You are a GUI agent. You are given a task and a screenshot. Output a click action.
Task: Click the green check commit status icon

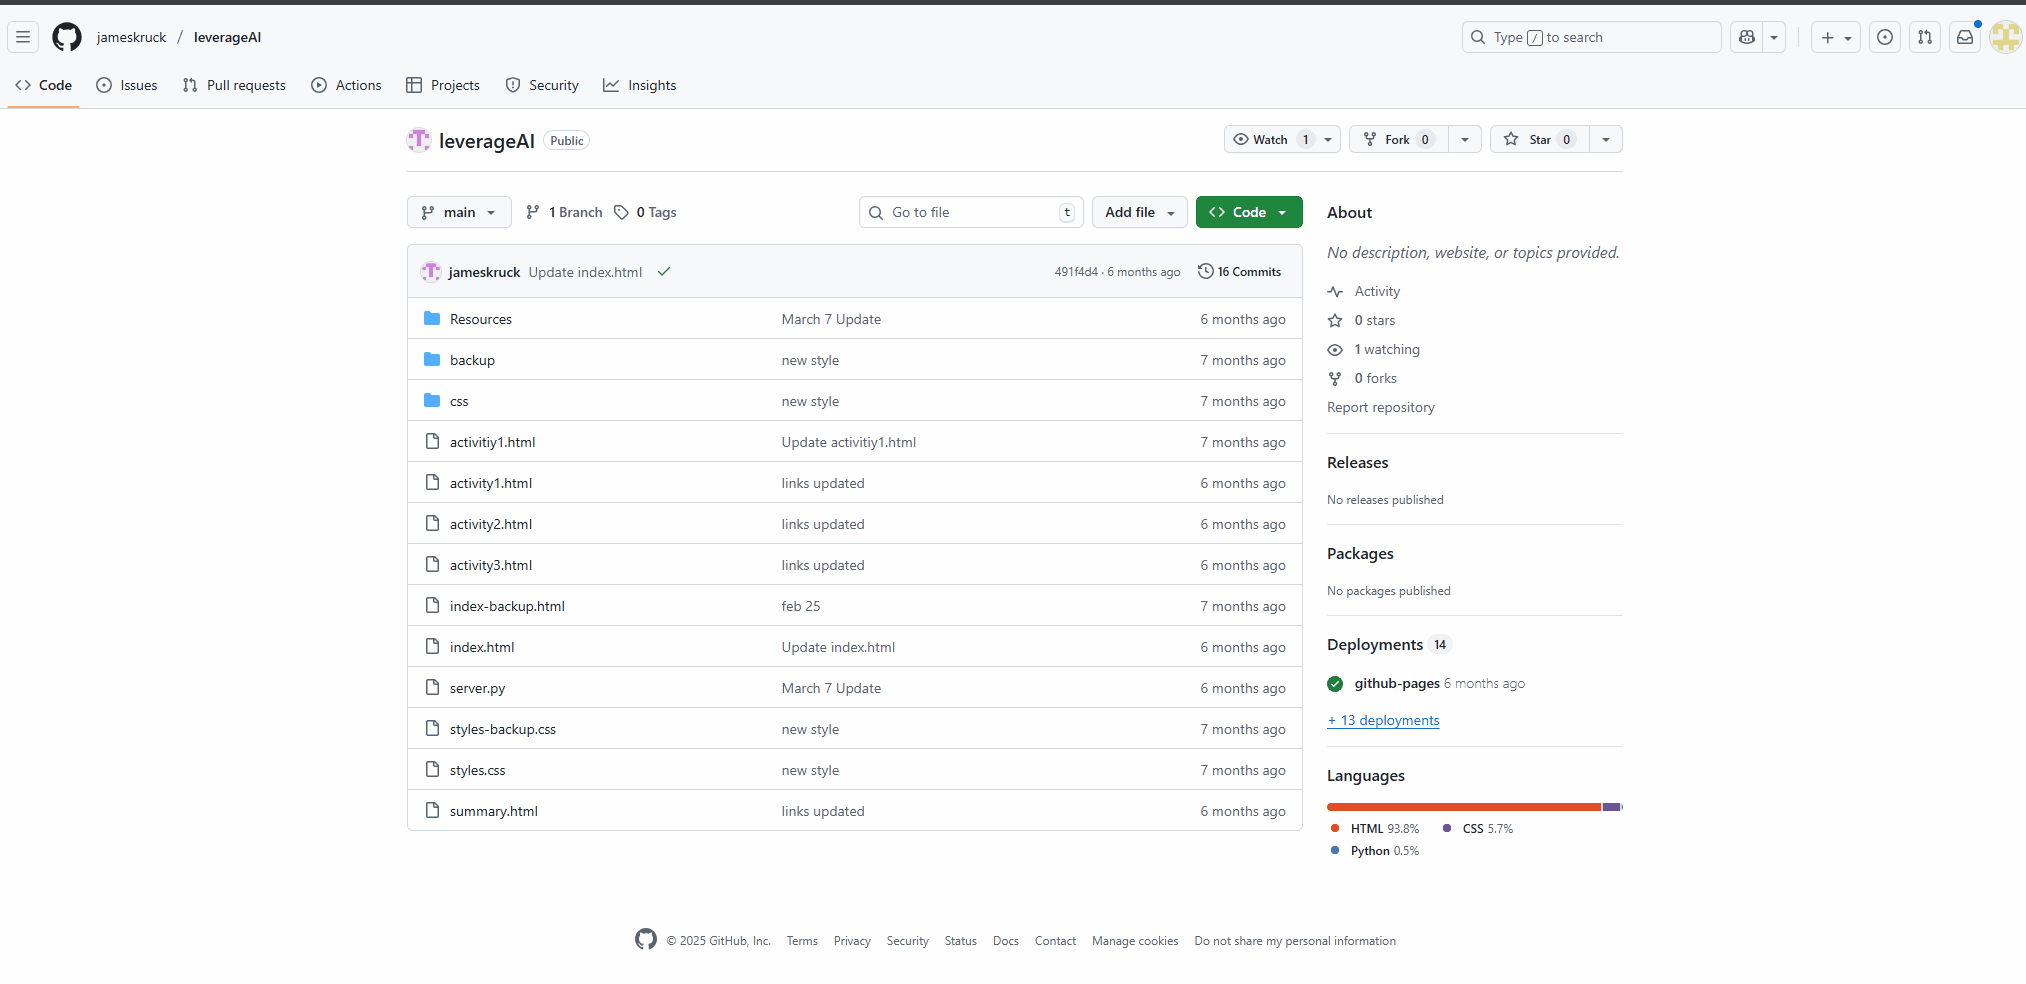[x=664, y=272]
